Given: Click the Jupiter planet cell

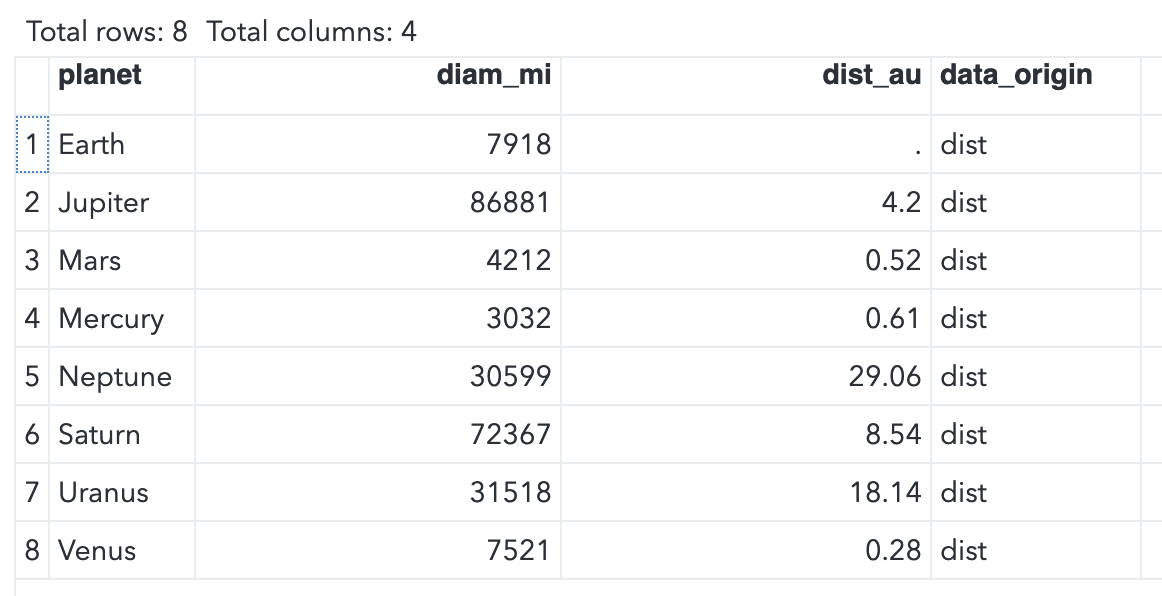Looking at the screenshot, I should click(x=104, y=203).
